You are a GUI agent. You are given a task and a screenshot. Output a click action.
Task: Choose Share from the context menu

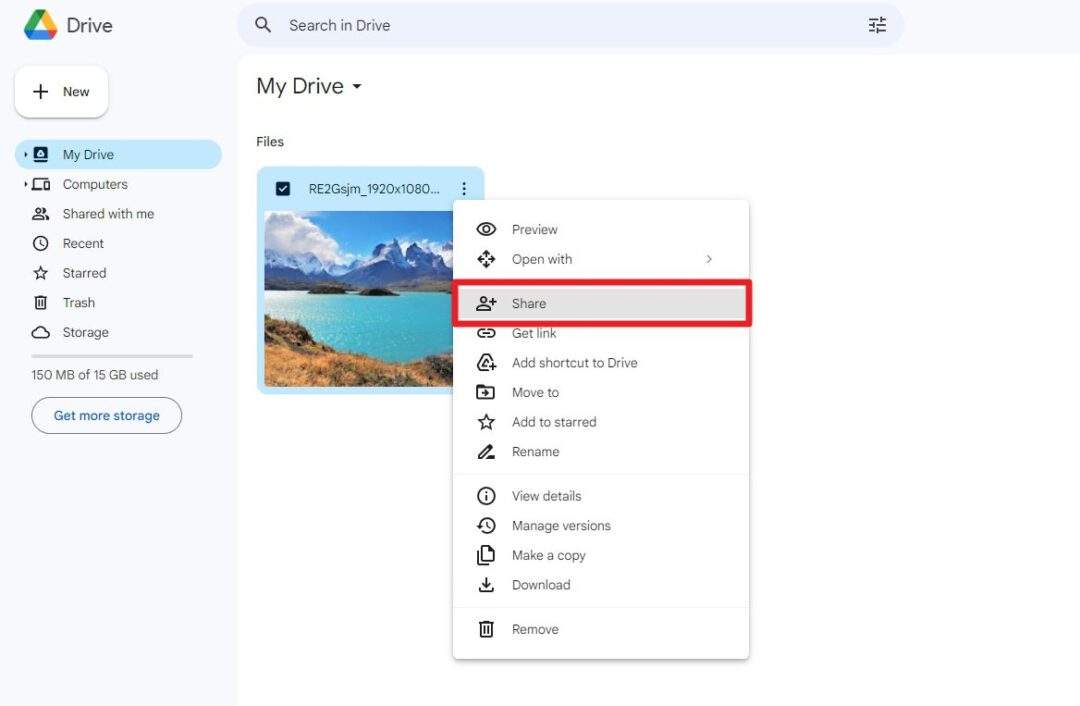pos(601,303)
